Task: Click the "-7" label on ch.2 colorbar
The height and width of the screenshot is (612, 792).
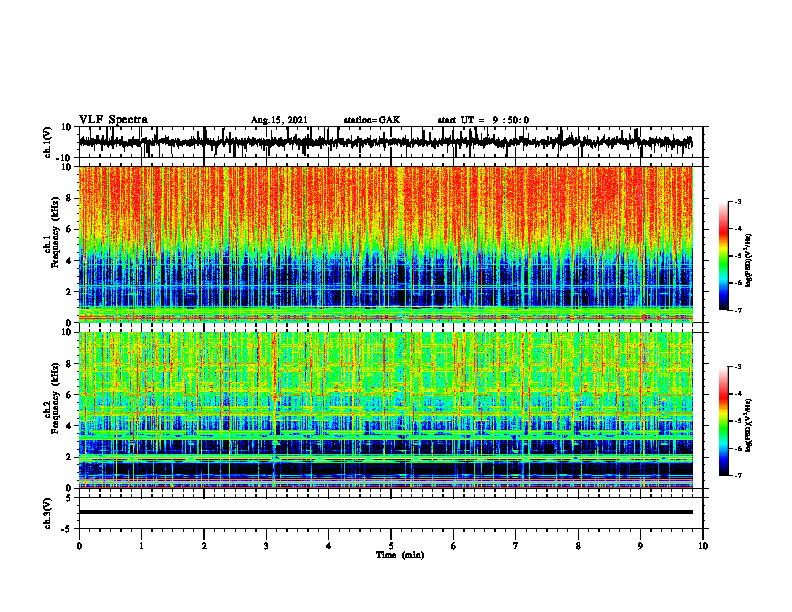Action: (738, 475)
